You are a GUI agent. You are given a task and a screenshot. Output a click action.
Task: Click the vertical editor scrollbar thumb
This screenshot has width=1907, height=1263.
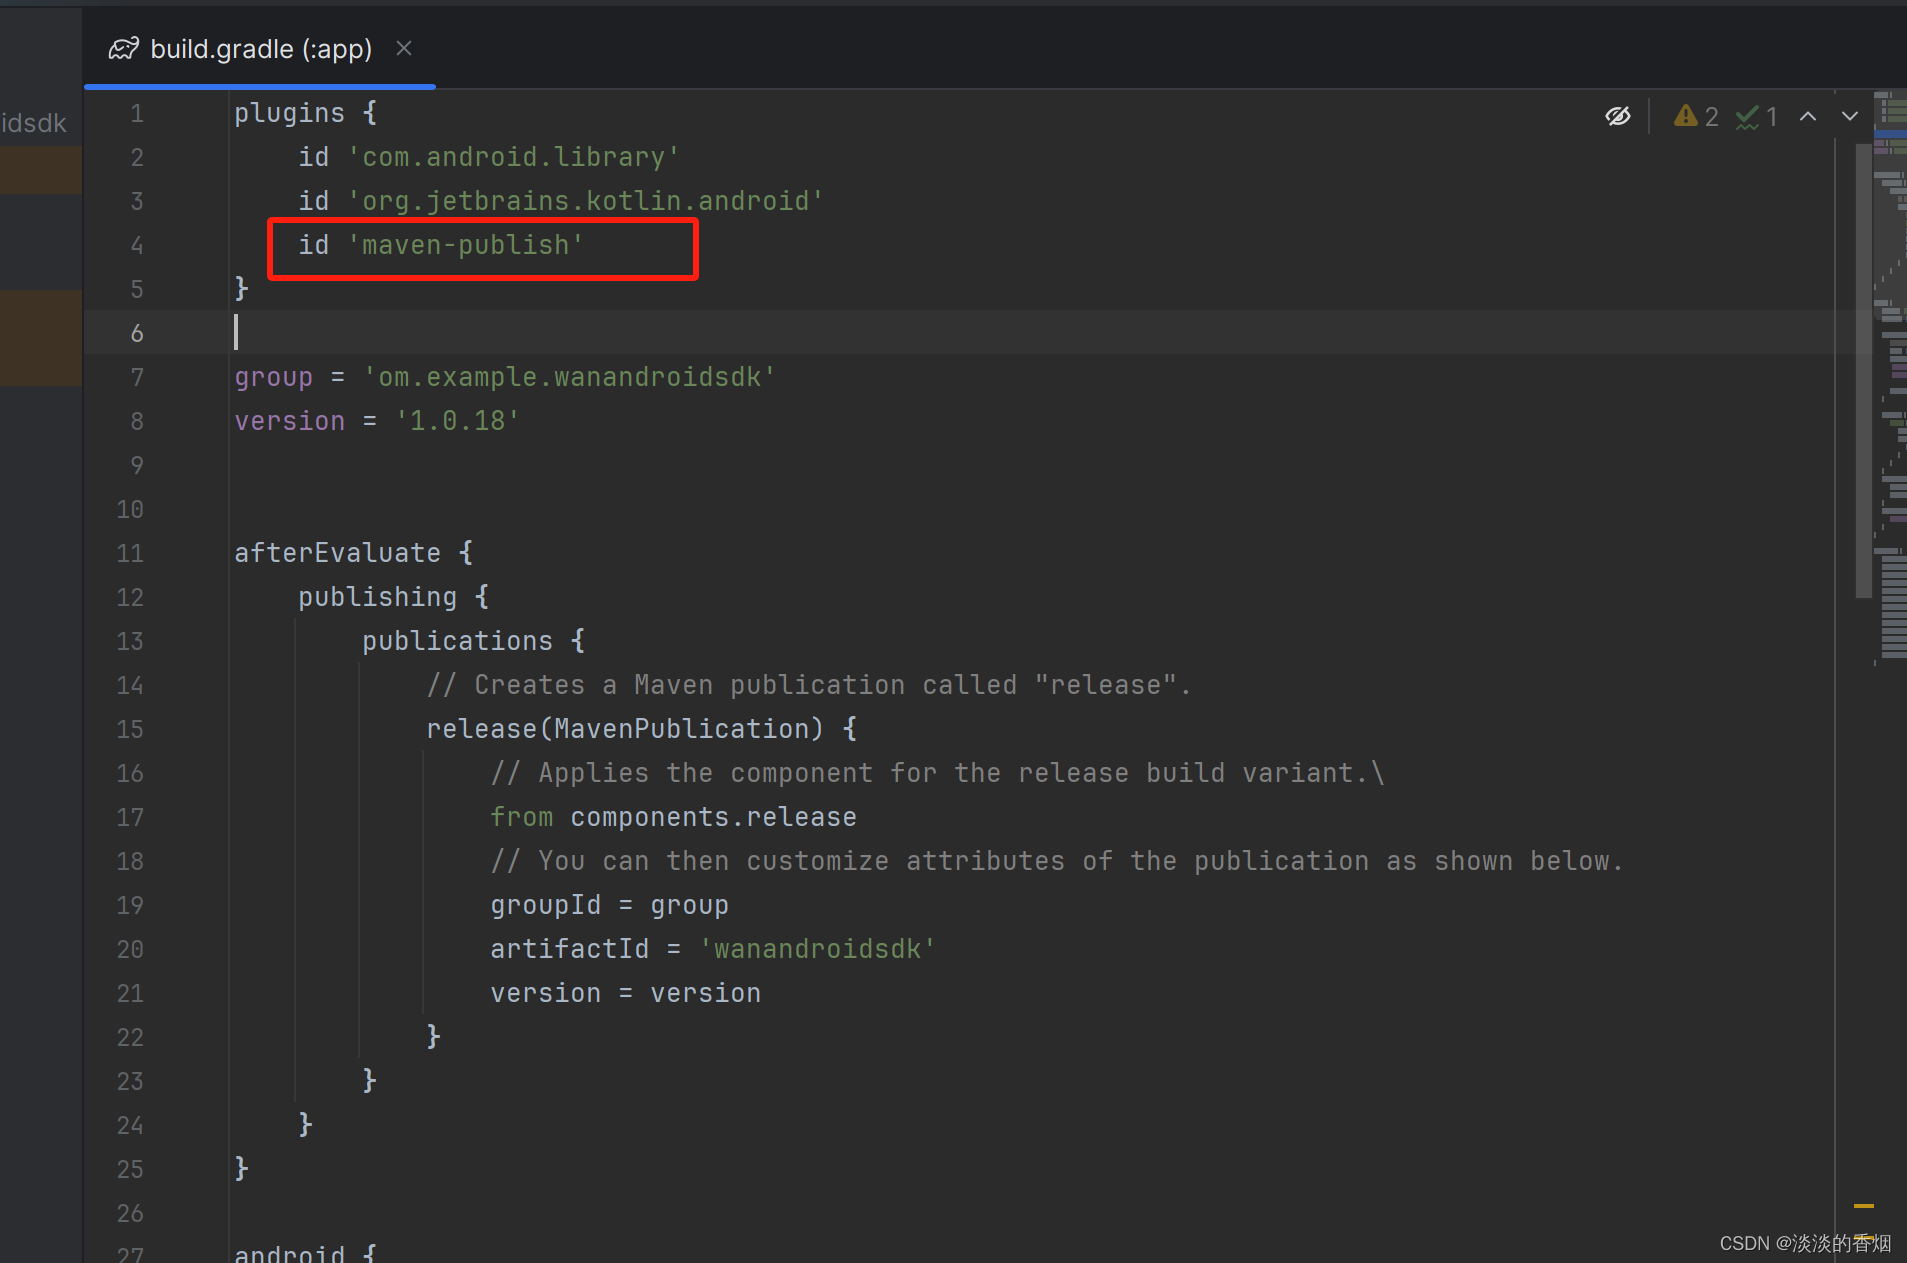click(x=1863, y=370)
